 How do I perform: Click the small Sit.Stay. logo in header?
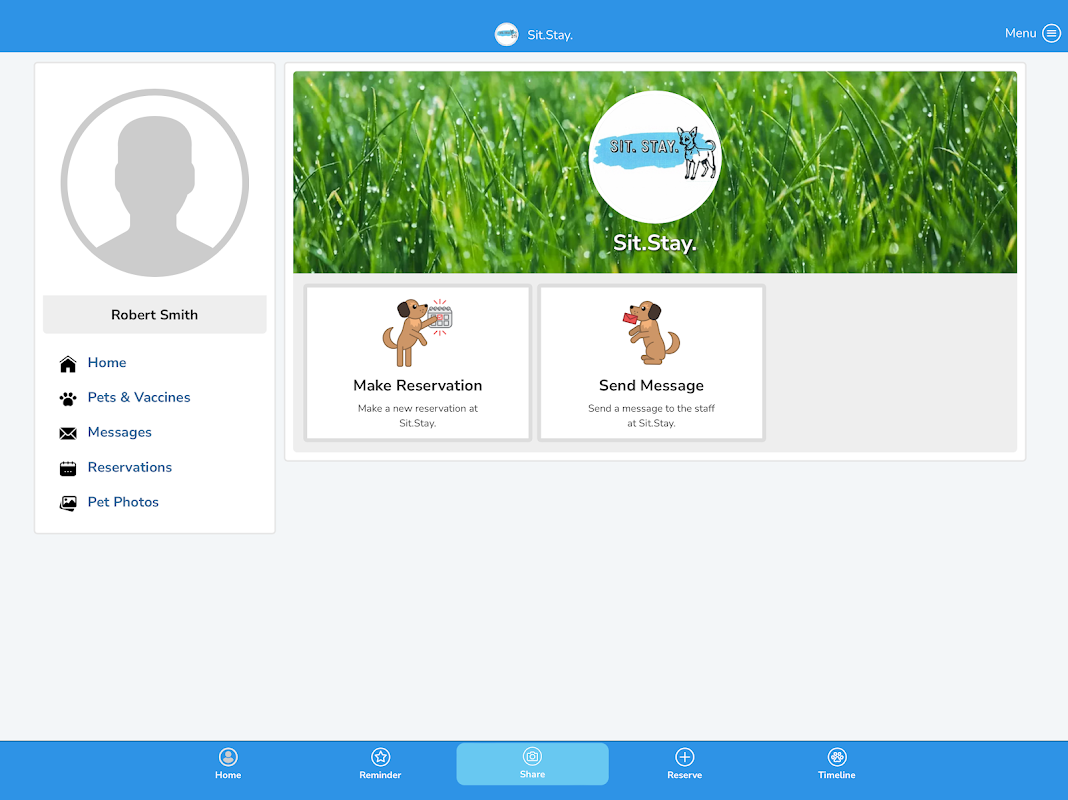coord(506,34)
